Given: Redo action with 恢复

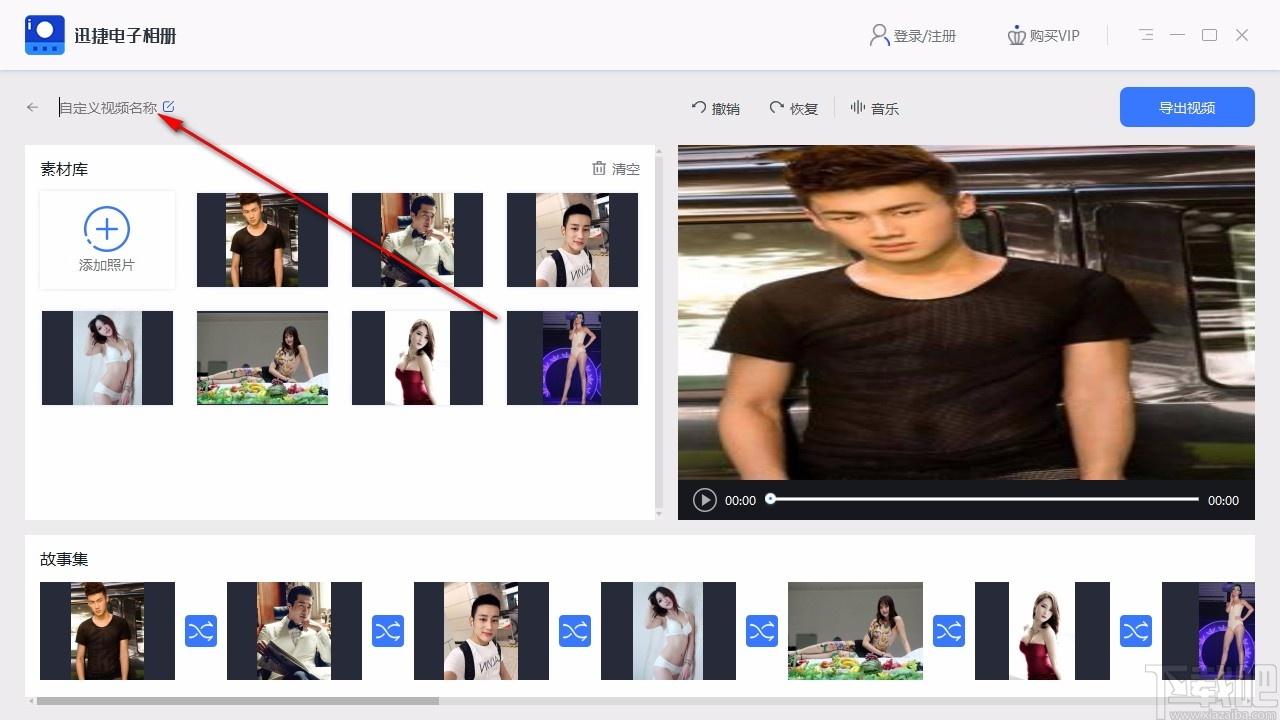Looking at the screenshot, I should click(794, 108).
